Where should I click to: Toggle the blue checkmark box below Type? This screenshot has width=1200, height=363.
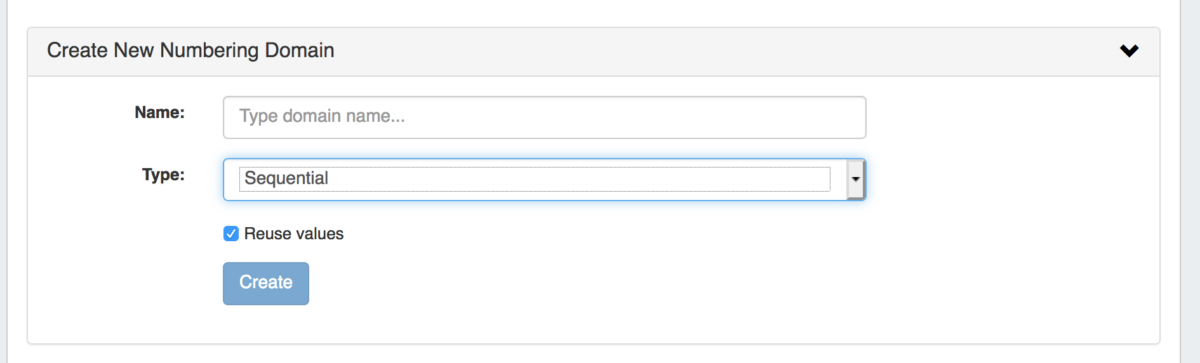231,233
